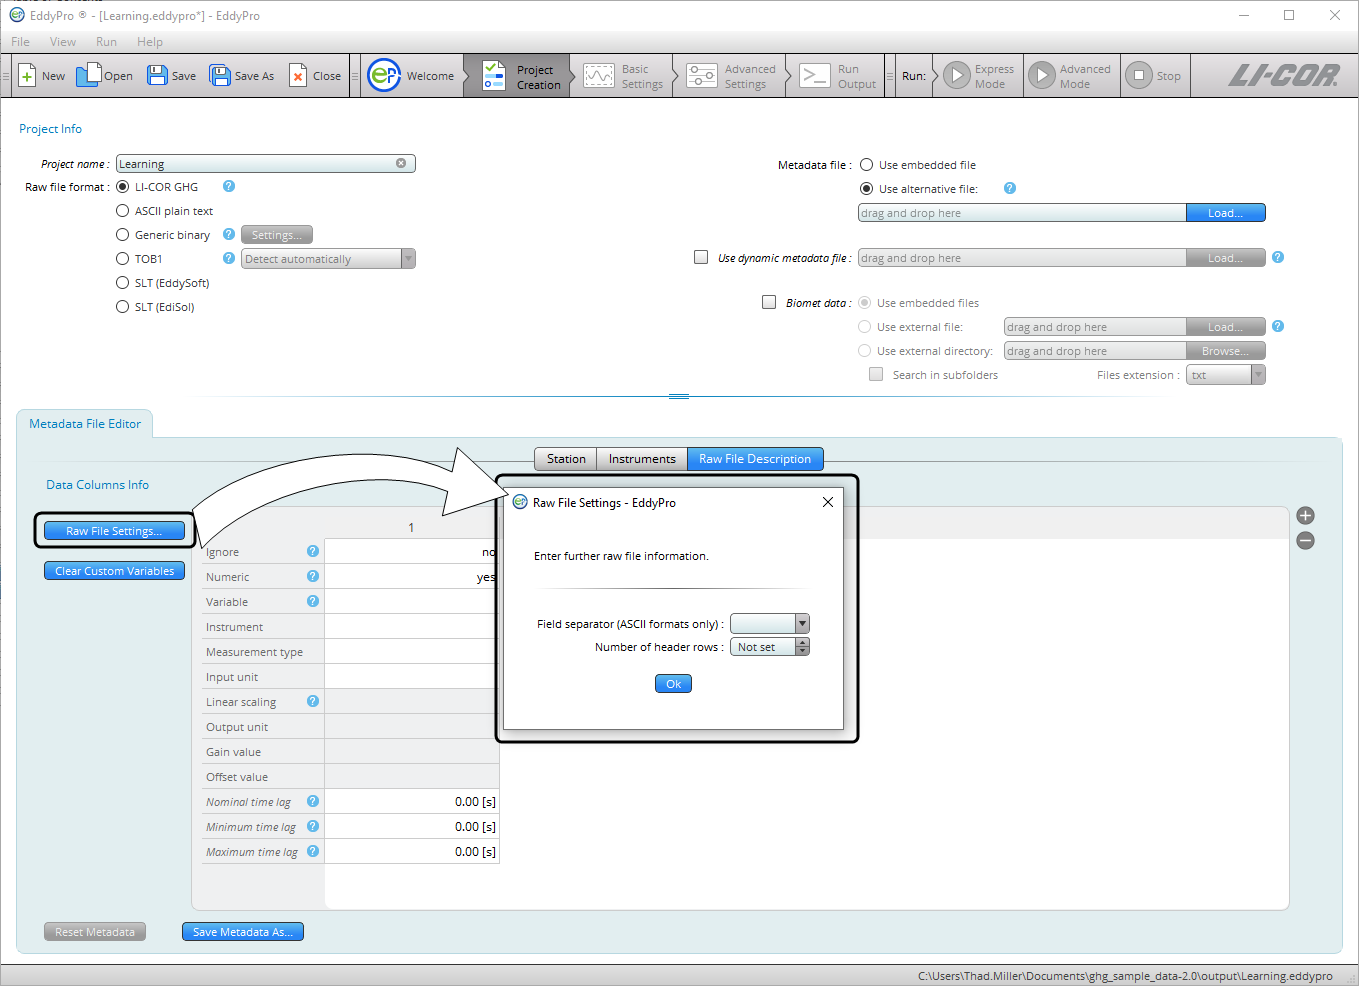1359x986 pixels.
Task: Click the Project name input field
Action: click(x=265, y=163)
